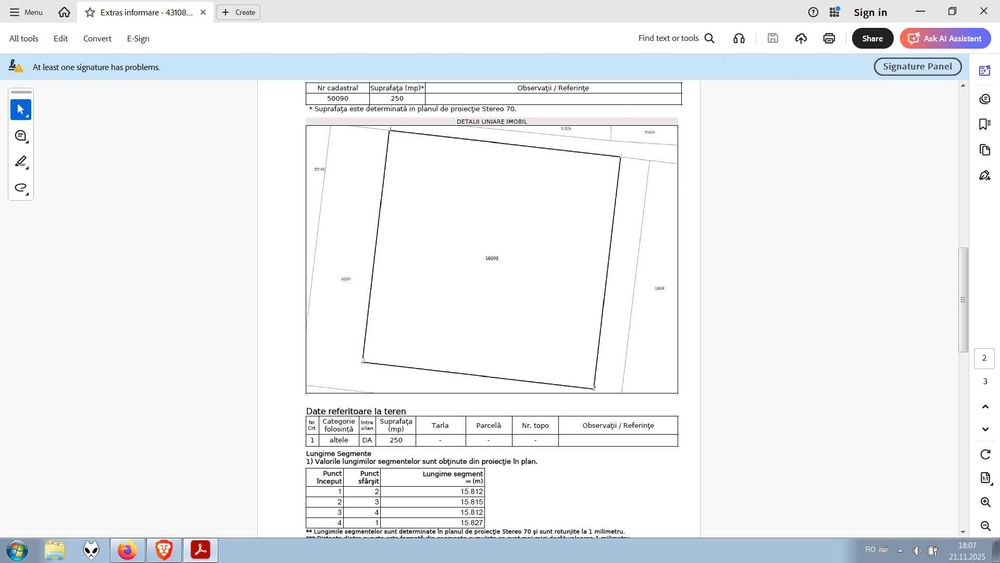Click the Share button
The height and width of the screenshot is (563, 1000).
click(x=872, y=38)
